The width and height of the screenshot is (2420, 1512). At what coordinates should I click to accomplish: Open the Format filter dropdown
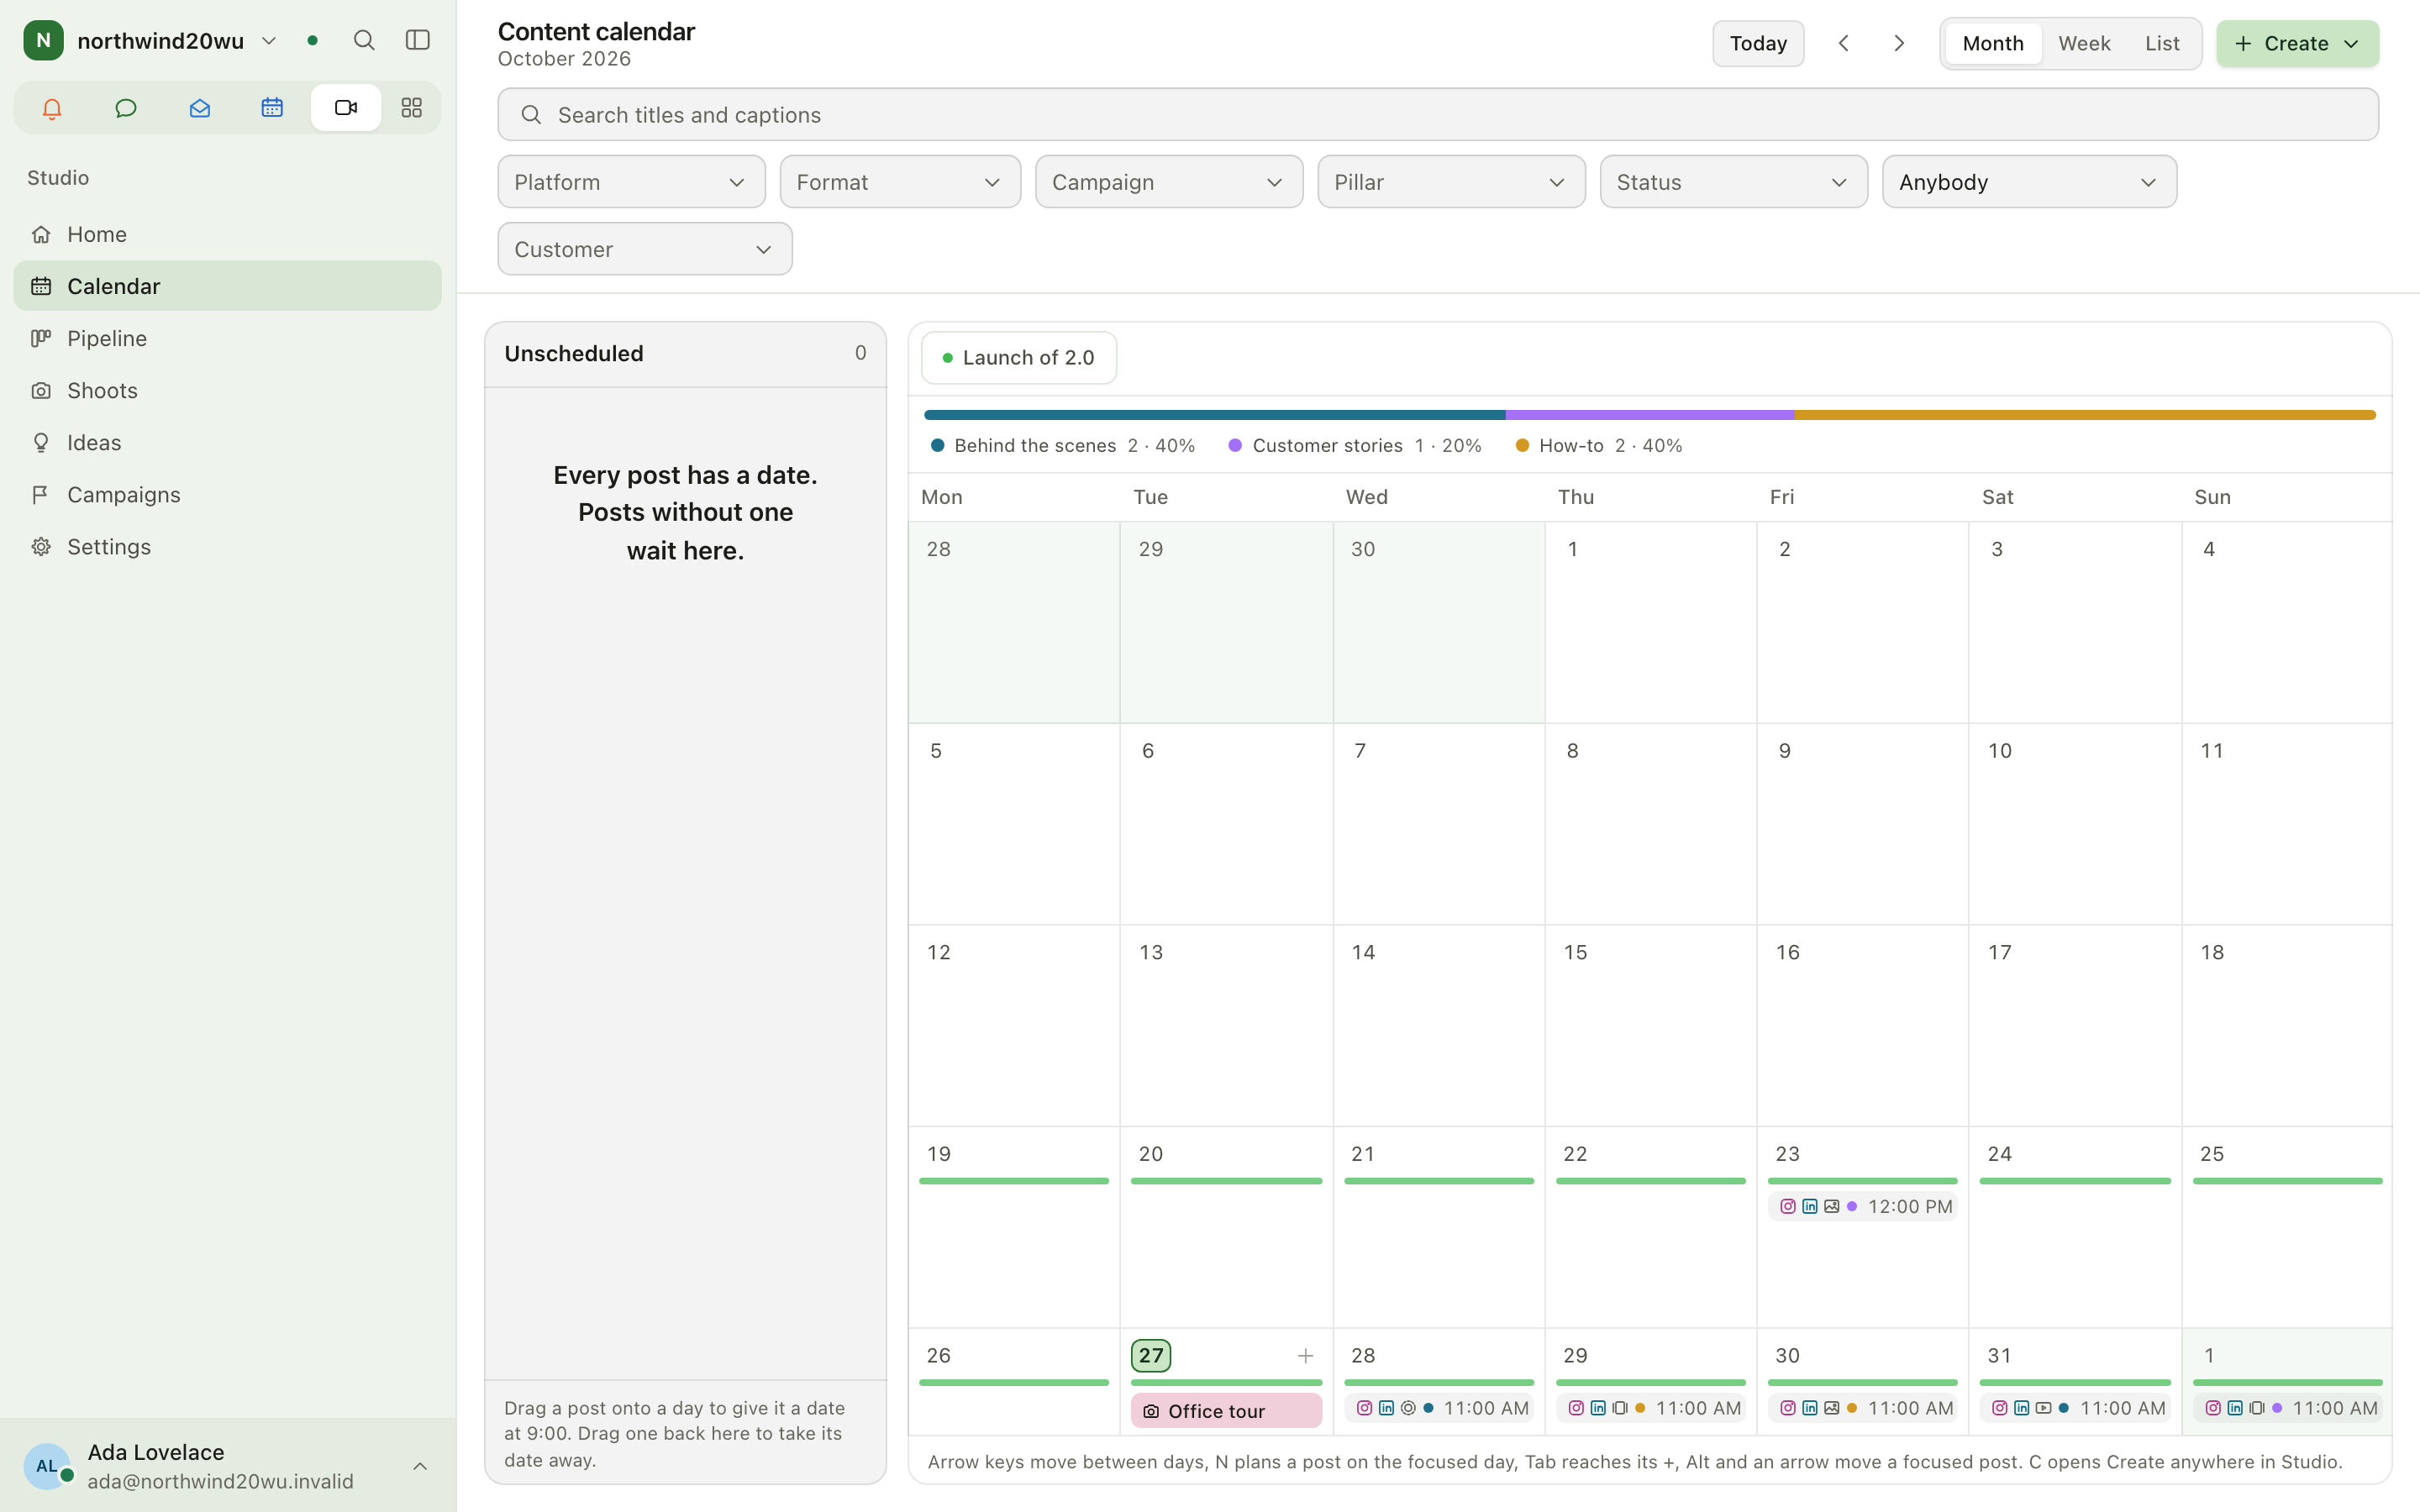click(x=900, y=182)
